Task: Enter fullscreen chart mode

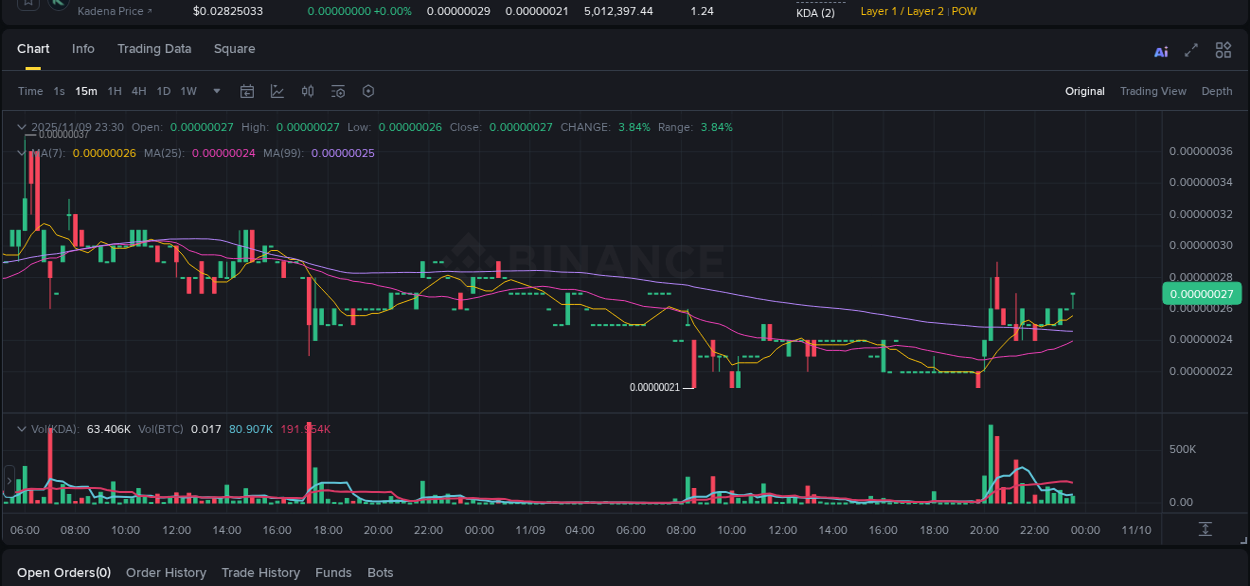Action: tap(1191, 50)
